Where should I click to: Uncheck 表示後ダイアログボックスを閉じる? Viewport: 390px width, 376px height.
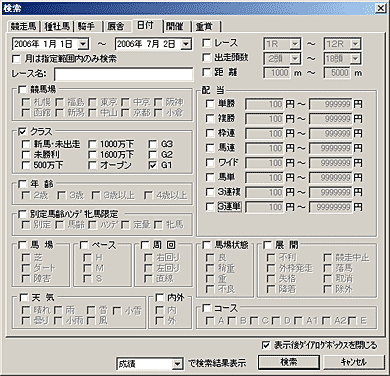pyautogui.click(x=266, y=345)
